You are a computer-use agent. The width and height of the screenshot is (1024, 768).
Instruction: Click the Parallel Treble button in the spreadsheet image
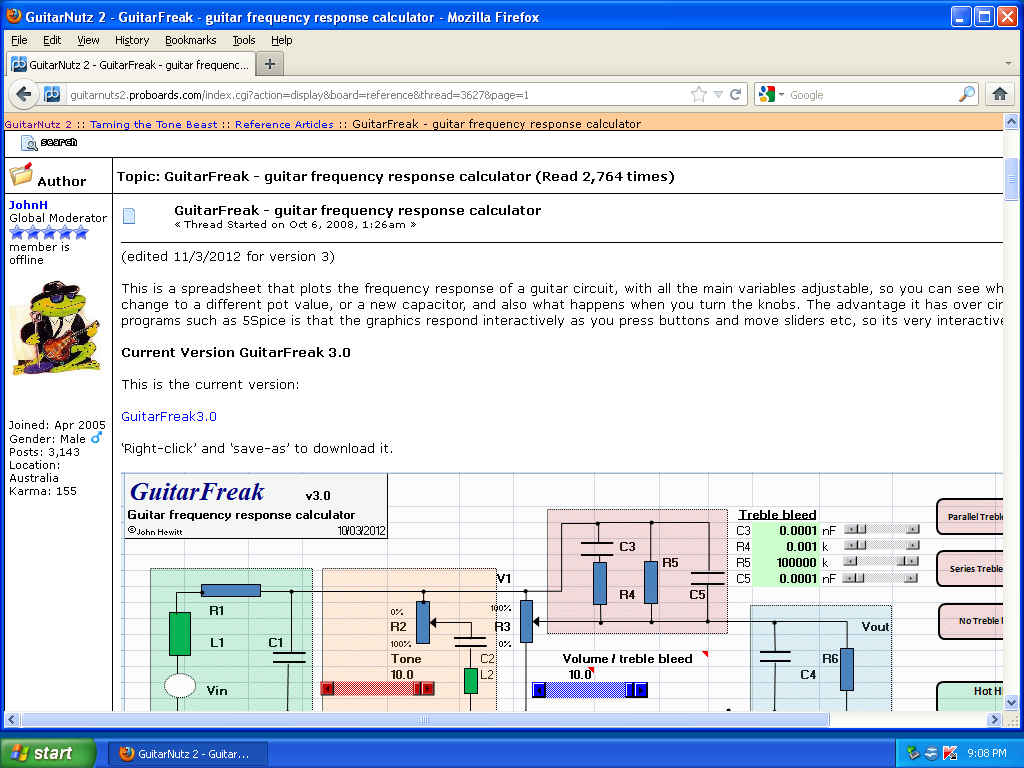coord(970,517)
